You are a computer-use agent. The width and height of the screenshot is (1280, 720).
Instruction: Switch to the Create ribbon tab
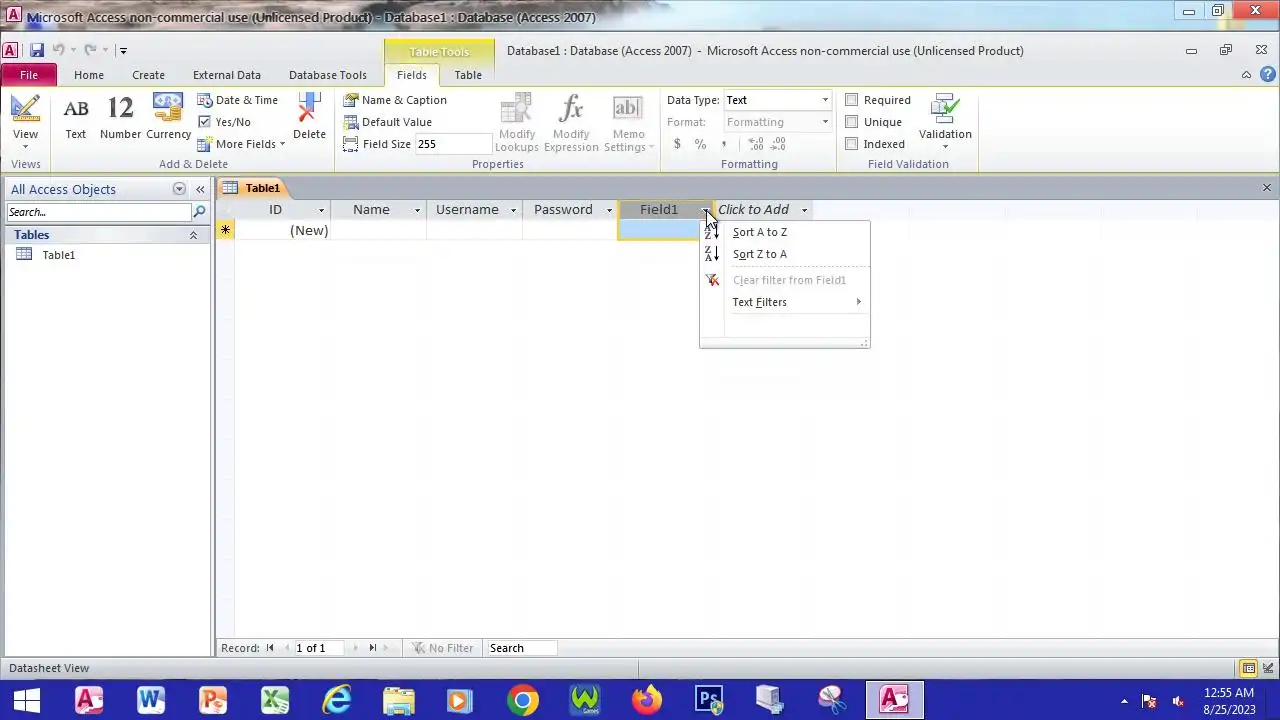coord(148,75)
